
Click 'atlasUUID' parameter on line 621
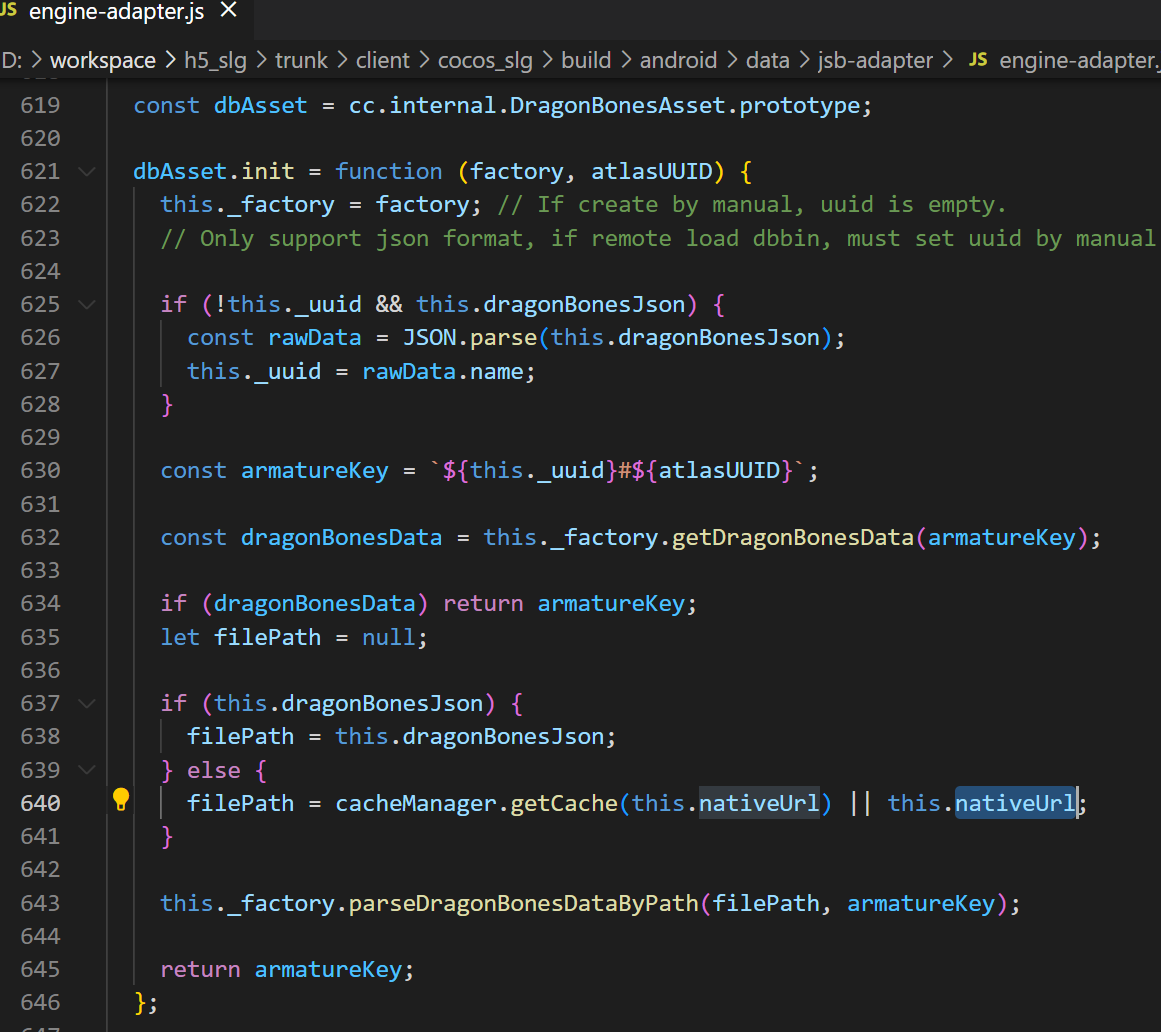652,172
